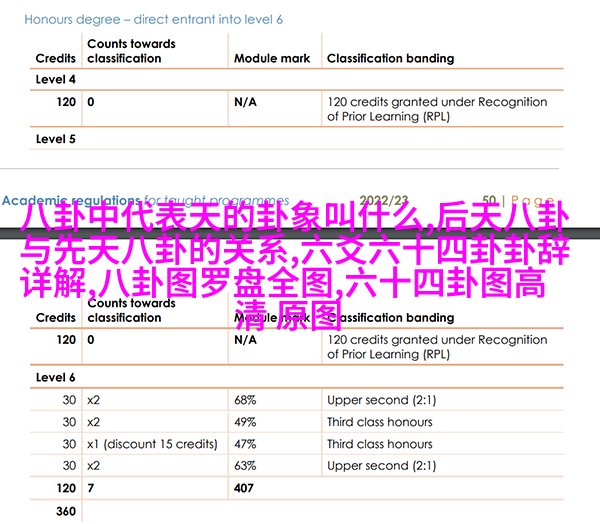Select the 'Level 5' row label
This screenshot has width=600, height=524.
pos(55,139)
